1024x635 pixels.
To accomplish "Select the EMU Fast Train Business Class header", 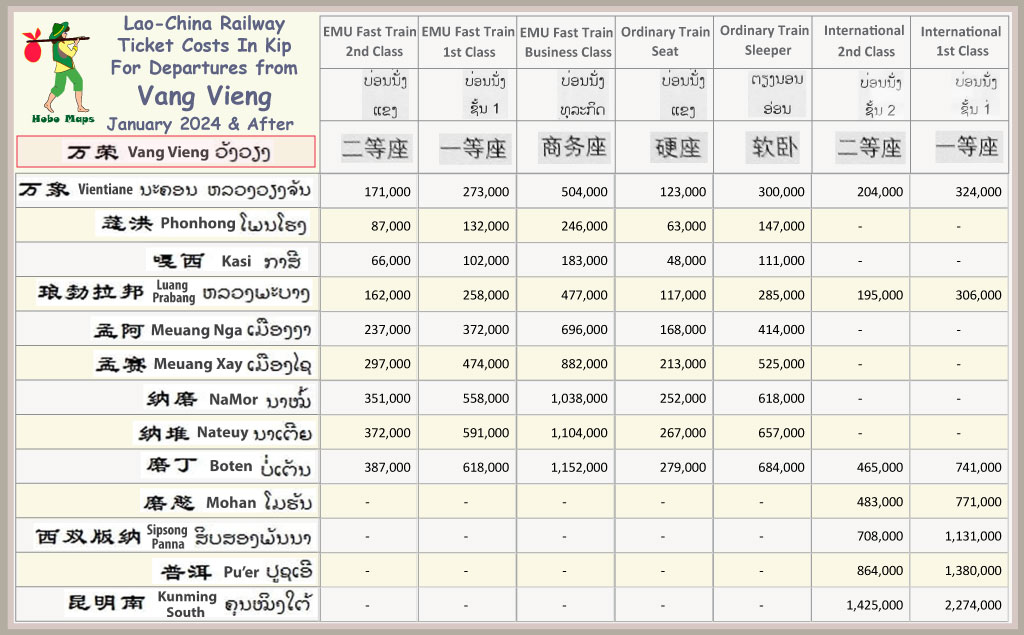I will pos(567,42).
